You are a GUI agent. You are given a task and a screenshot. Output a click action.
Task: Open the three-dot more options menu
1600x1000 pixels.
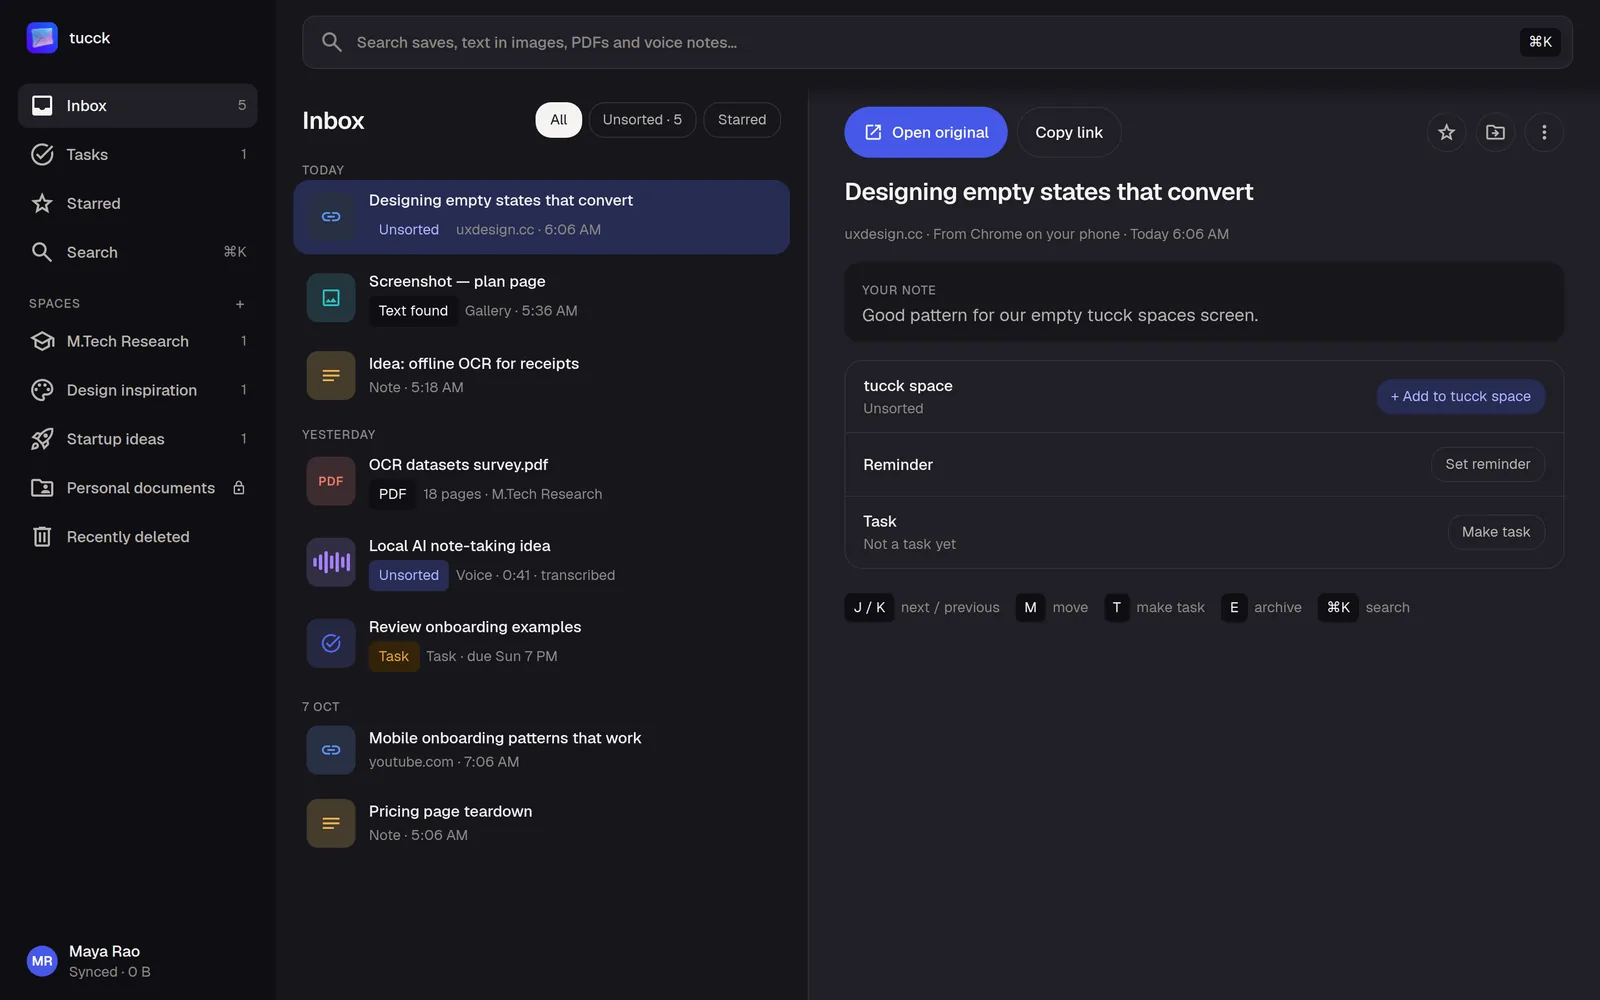click(1544, 132)
